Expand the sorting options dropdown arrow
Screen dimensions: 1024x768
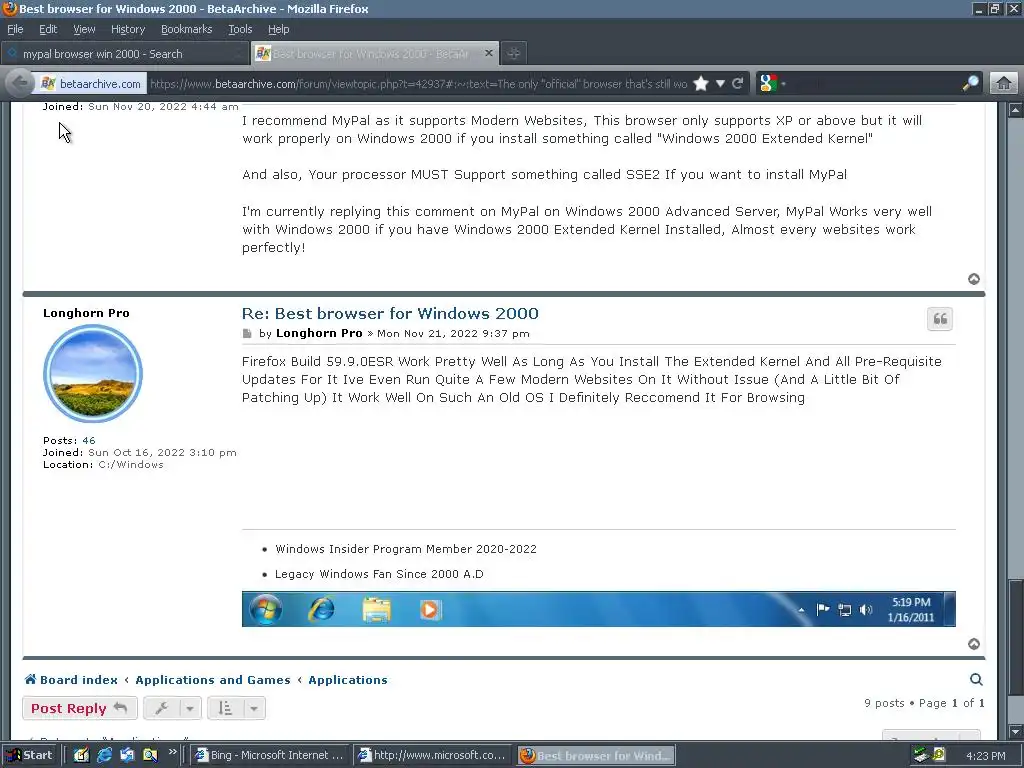click(254, 708)
